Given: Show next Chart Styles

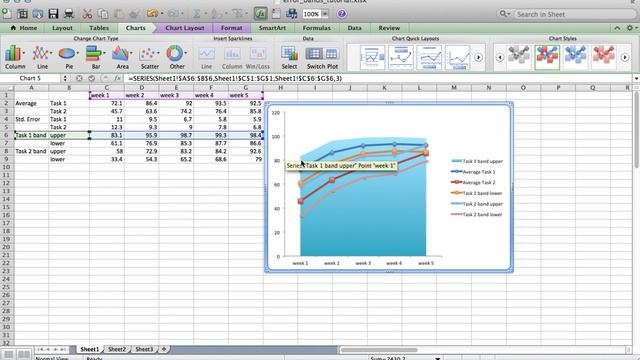Looking at the screenshot, I should (x=625, y=58).
